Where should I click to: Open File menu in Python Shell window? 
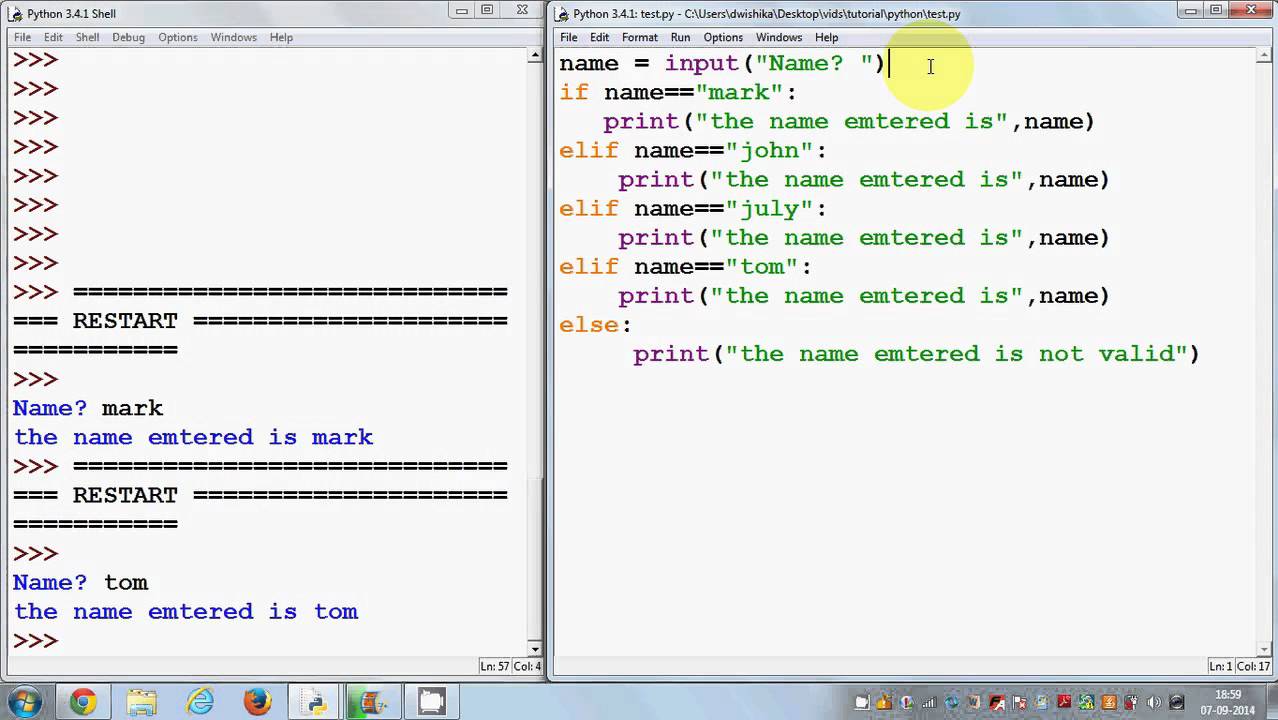point(22,37)
